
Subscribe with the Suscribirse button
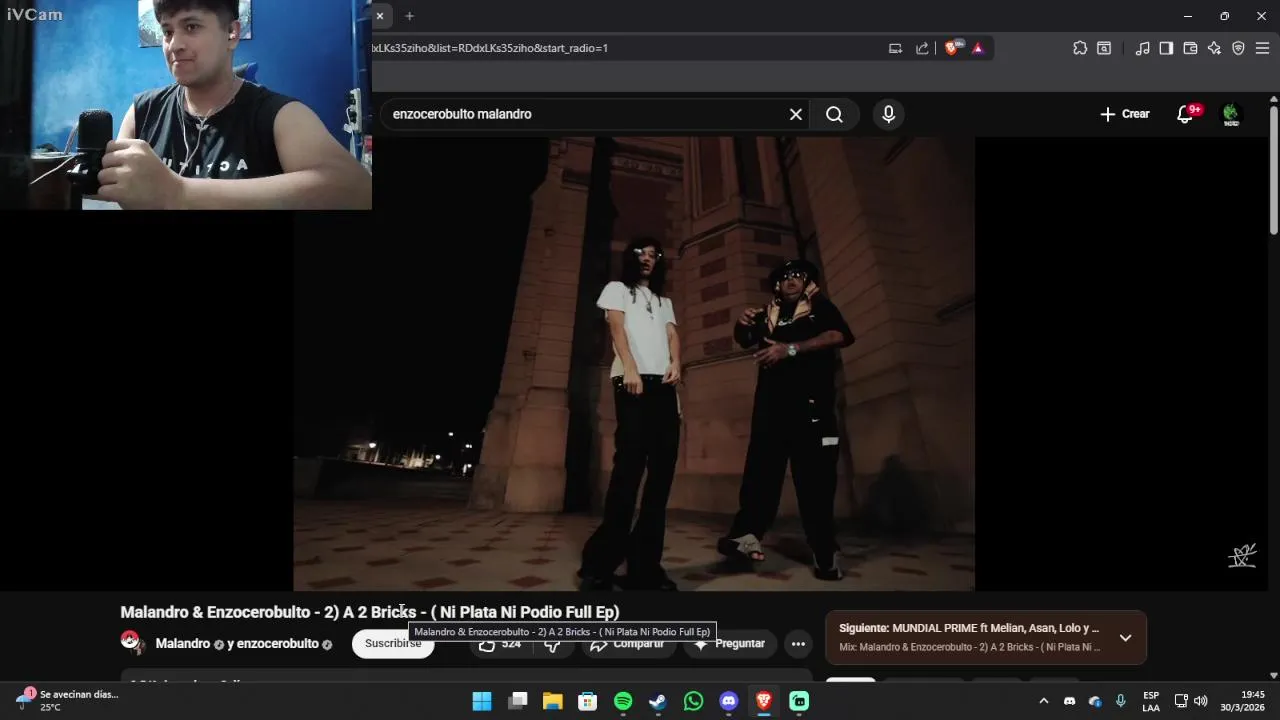[x=393, y=644]
